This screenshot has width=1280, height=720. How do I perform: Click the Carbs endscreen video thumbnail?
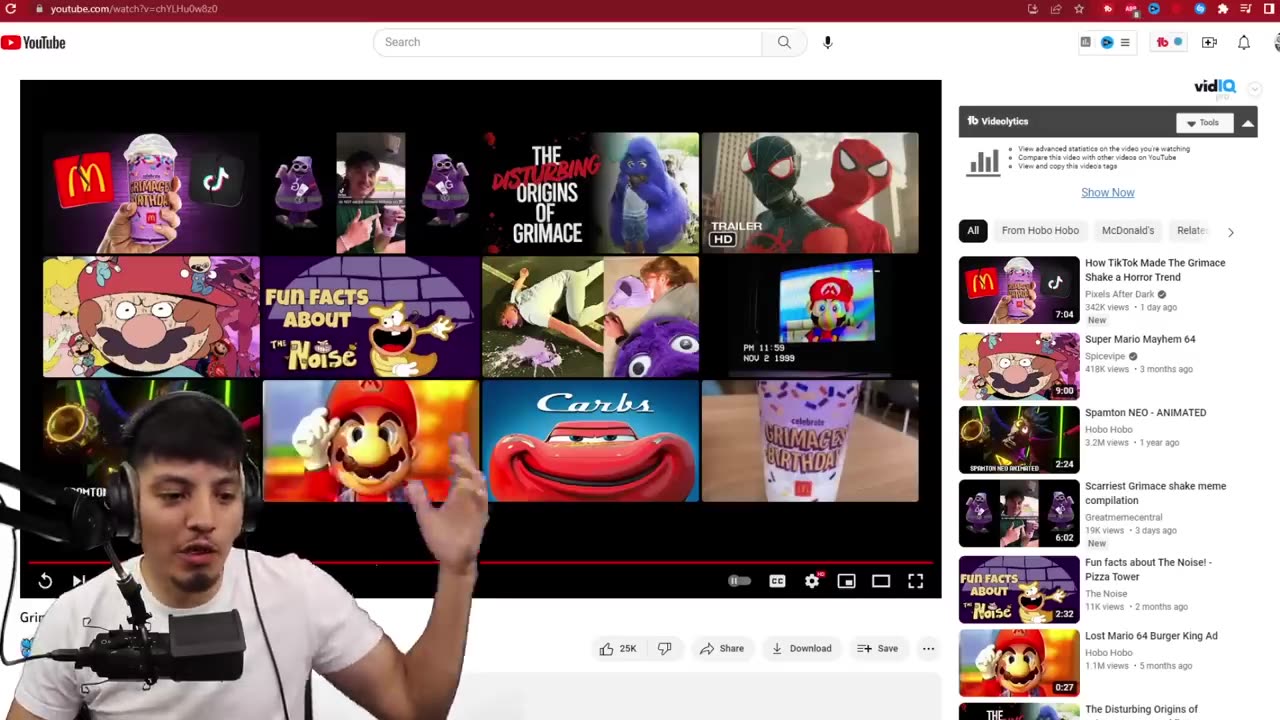590,440
